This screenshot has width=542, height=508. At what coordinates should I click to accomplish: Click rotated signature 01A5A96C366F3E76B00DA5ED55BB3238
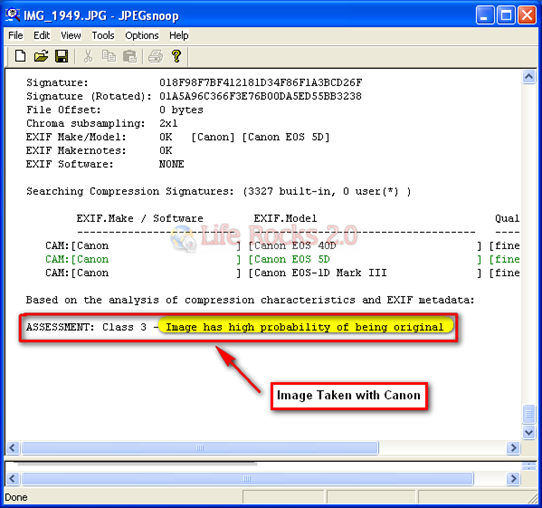pos(260,96)
